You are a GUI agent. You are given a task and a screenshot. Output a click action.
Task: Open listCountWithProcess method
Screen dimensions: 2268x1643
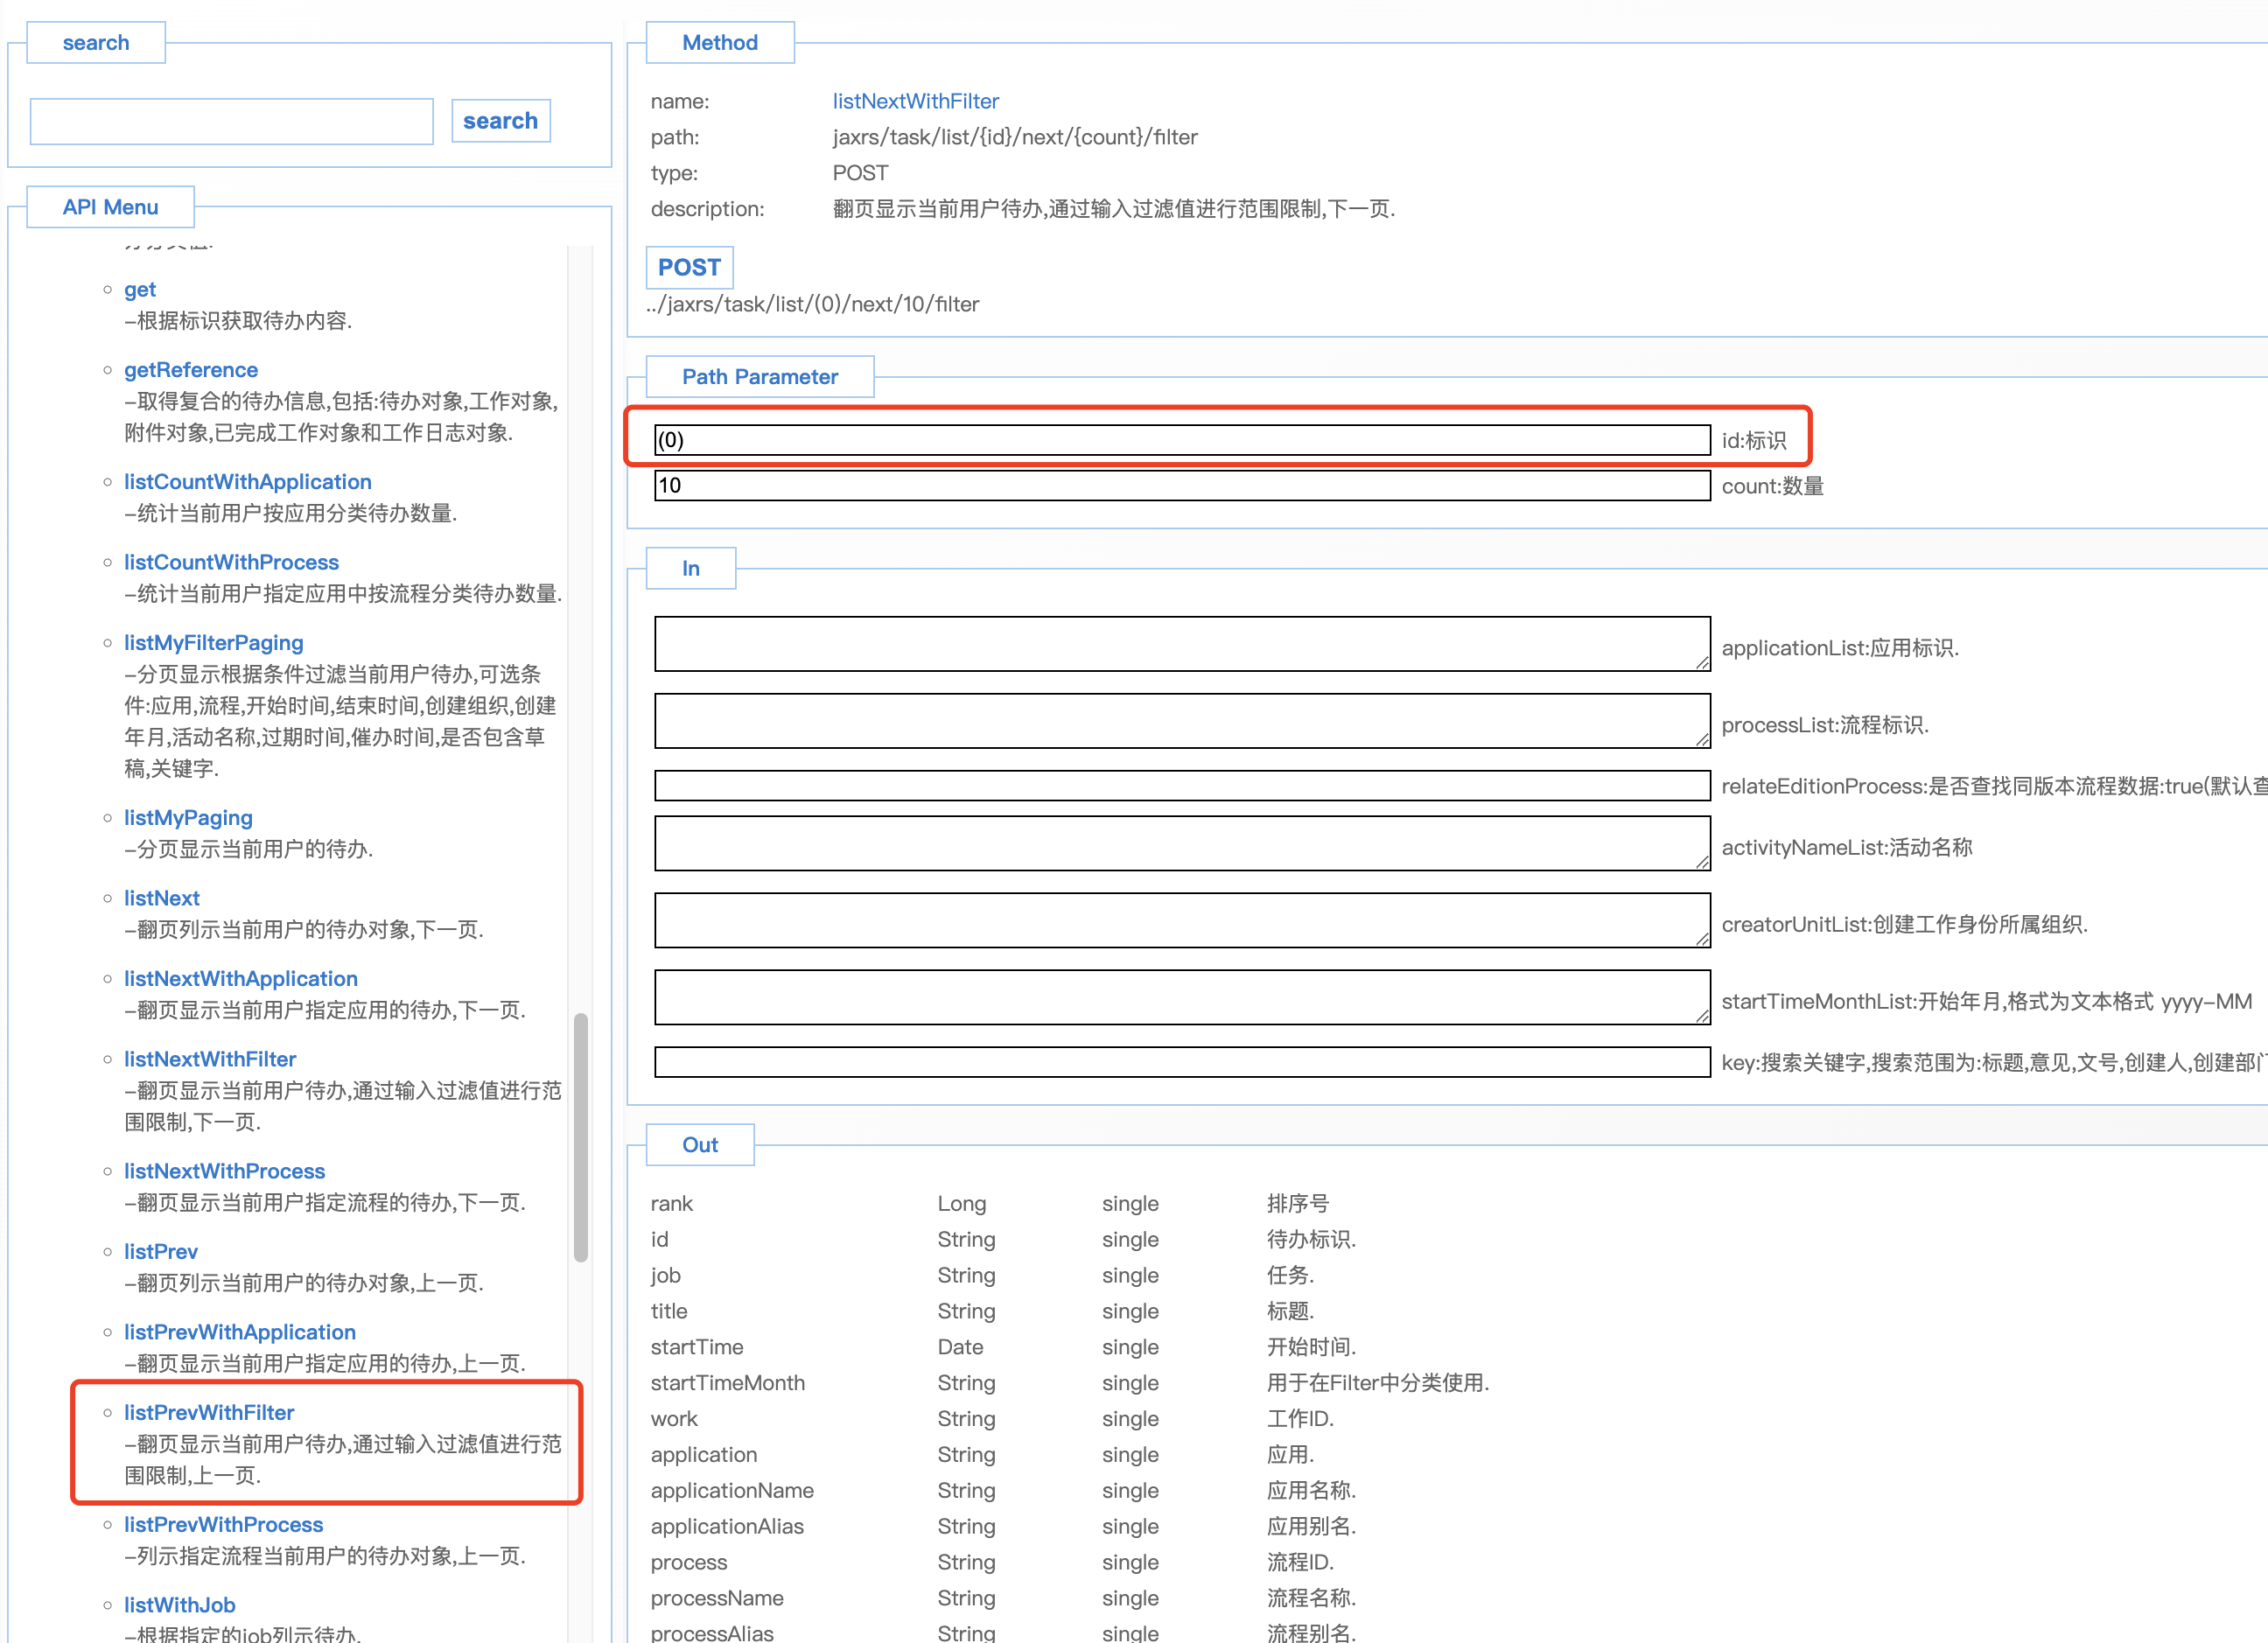point(231,562)
